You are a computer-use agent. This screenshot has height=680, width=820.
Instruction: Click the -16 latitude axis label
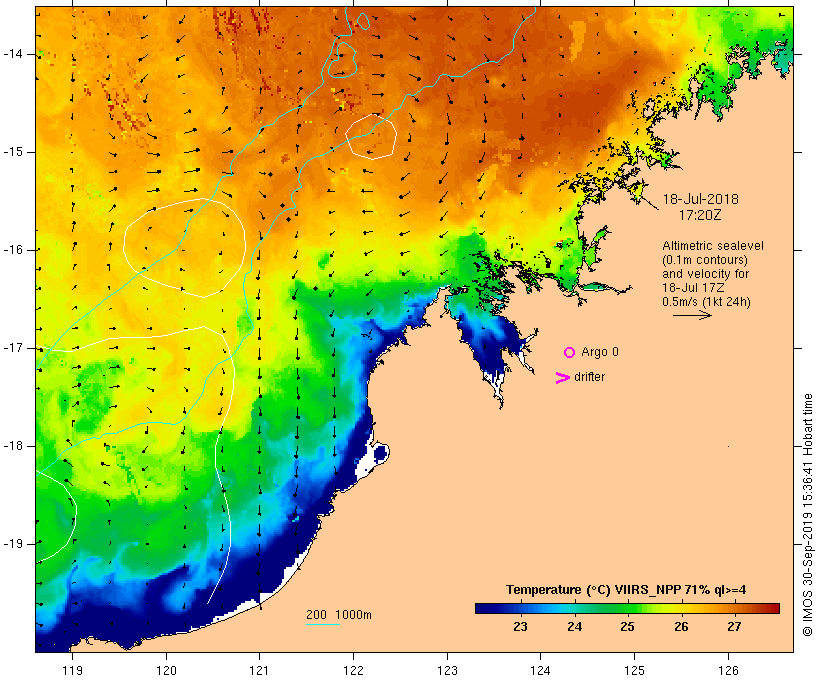click(x=12, y=250)
